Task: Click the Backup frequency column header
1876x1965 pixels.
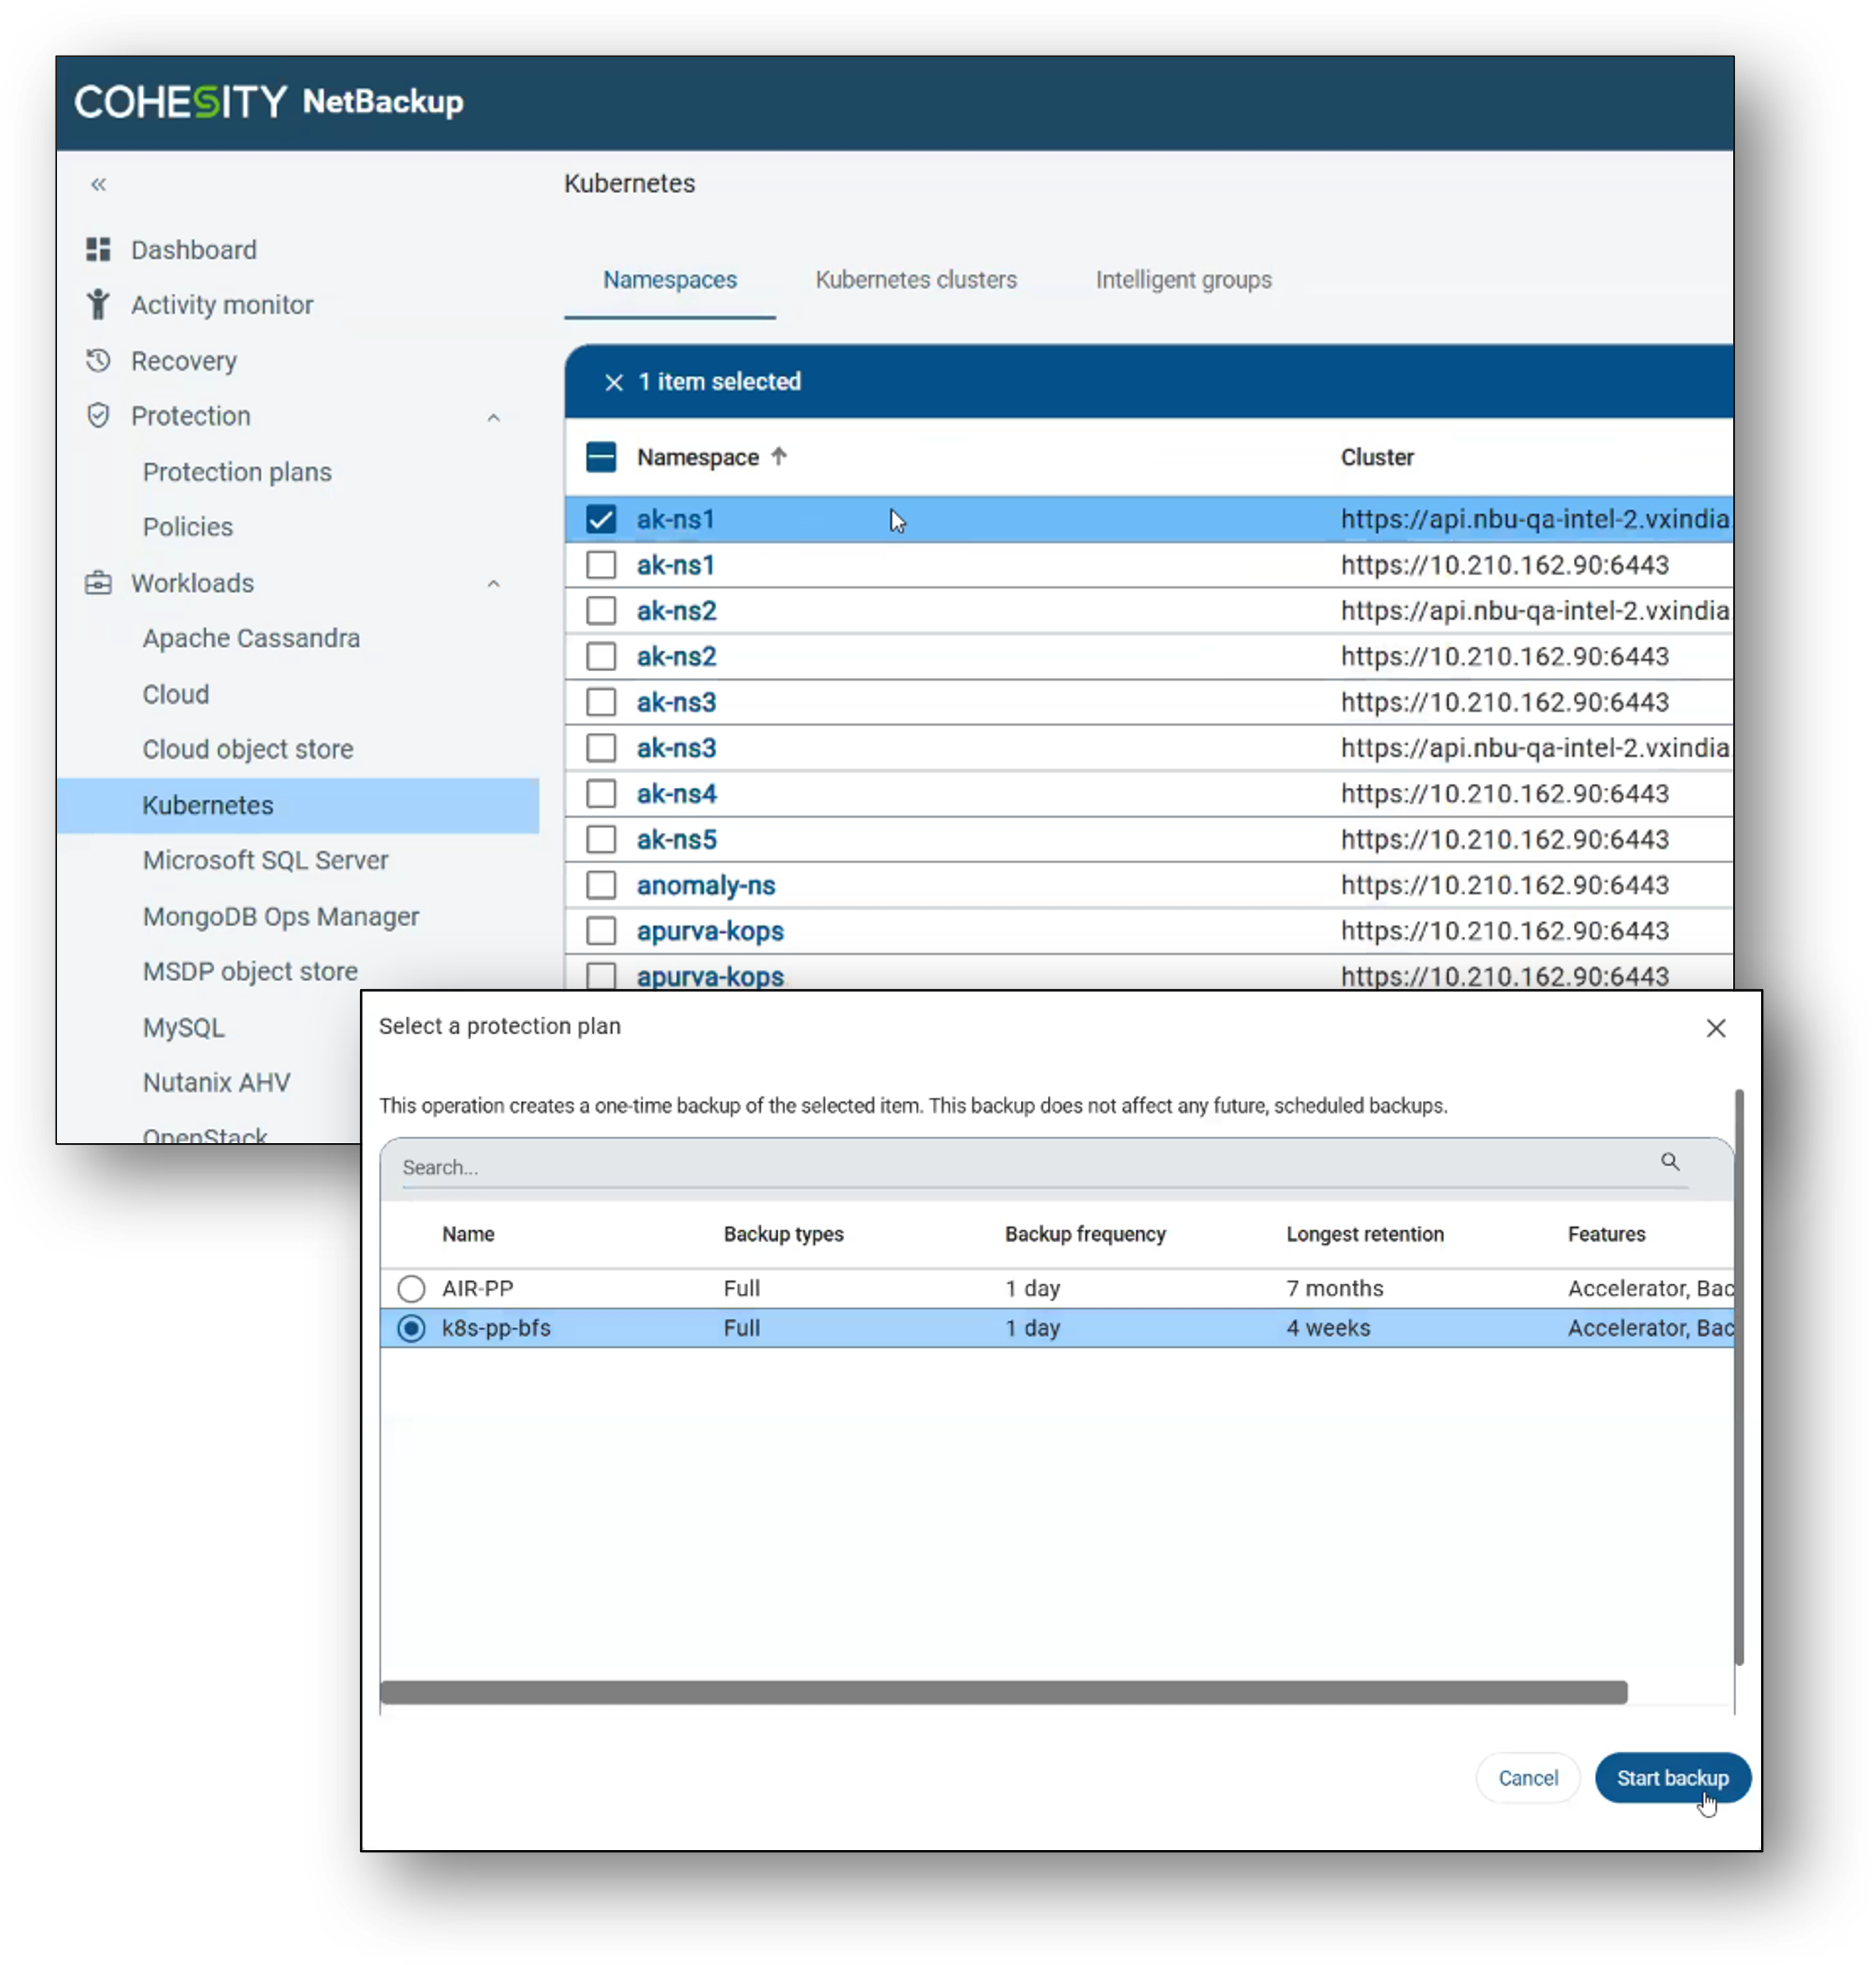Action: (x=1085, y=1234)
